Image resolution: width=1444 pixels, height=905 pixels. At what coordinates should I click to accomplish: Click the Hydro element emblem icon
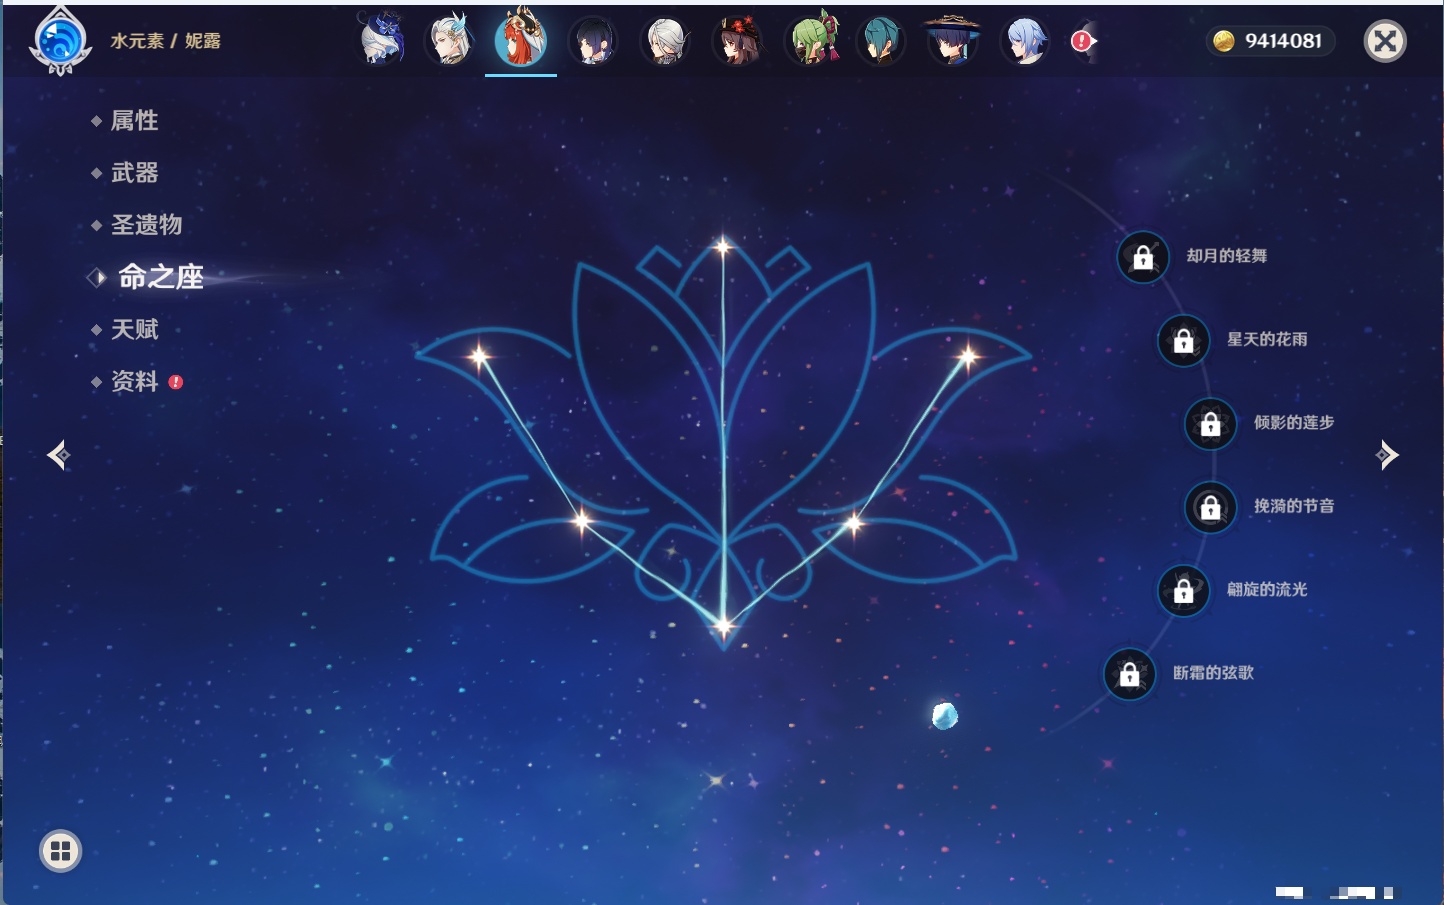60,42
